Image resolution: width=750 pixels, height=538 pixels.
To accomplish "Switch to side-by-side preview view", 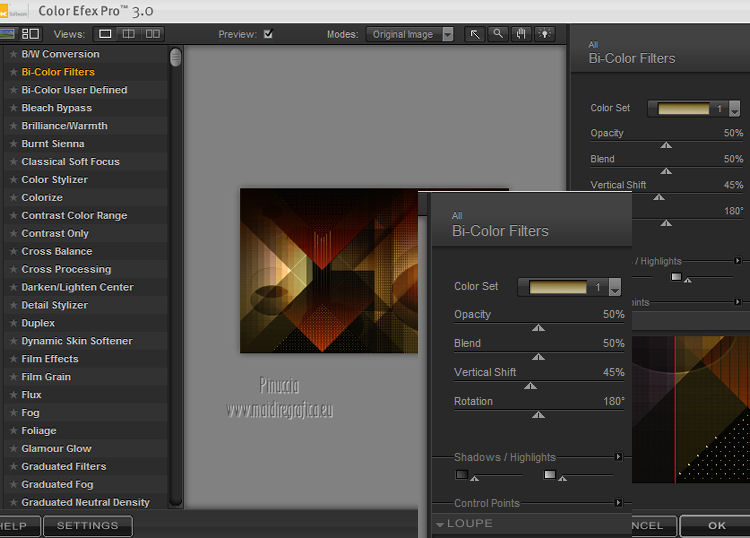I will tap(152, 34).
